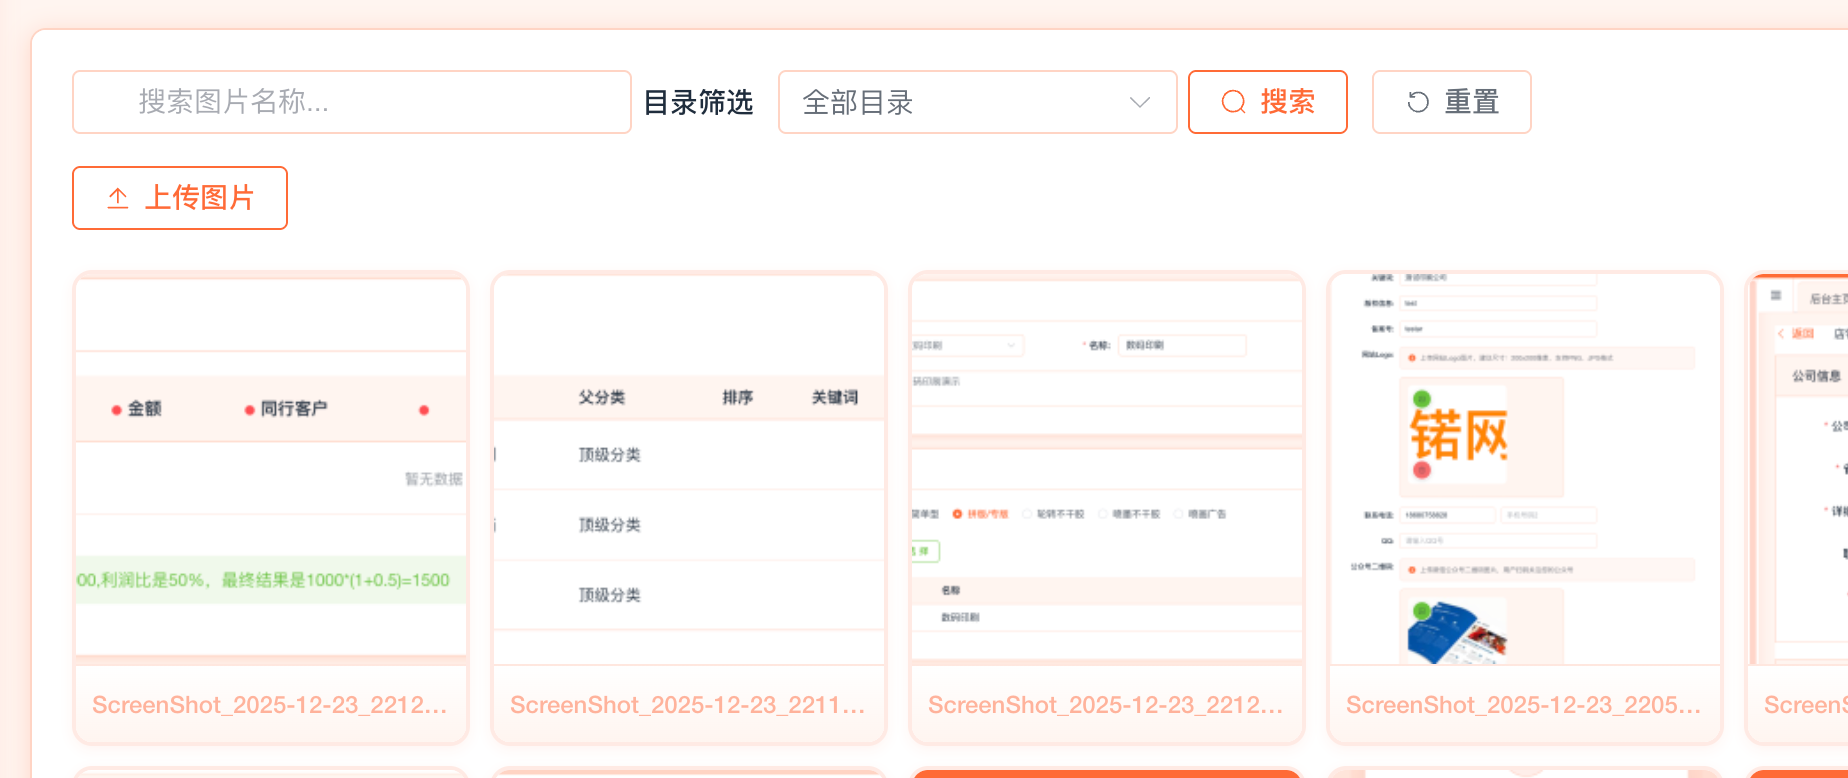1848x778 pixels.
Task: Click the cut-off filename under the 公司信息 thumbnail
Action: point(1805,705)
